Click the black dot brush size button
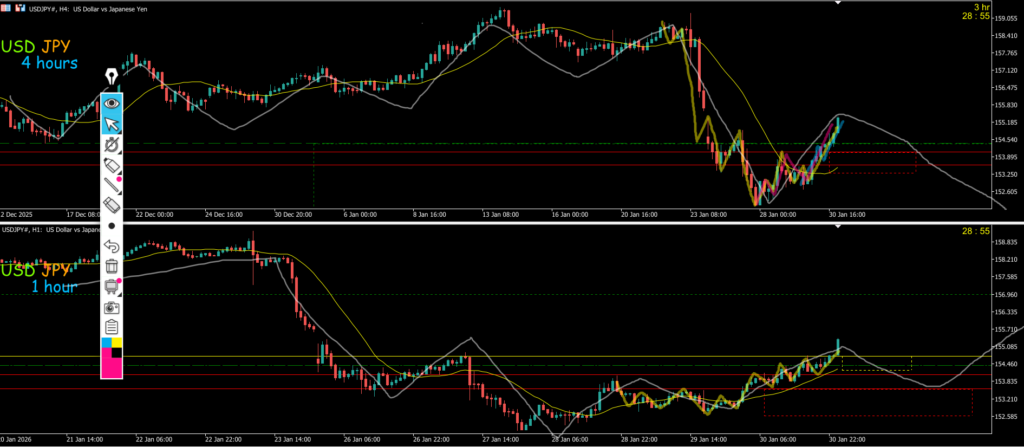Screen dimensions: 1024x447 (112, 226)
